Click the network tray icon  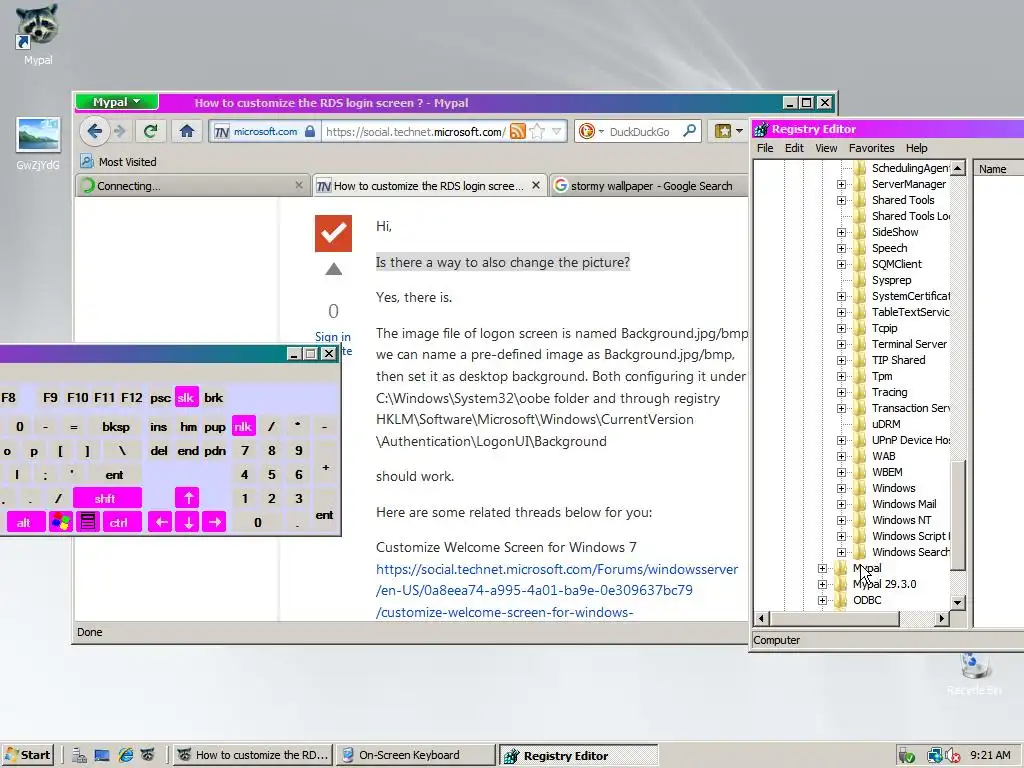pyautogui.click(x=935, y=756)
